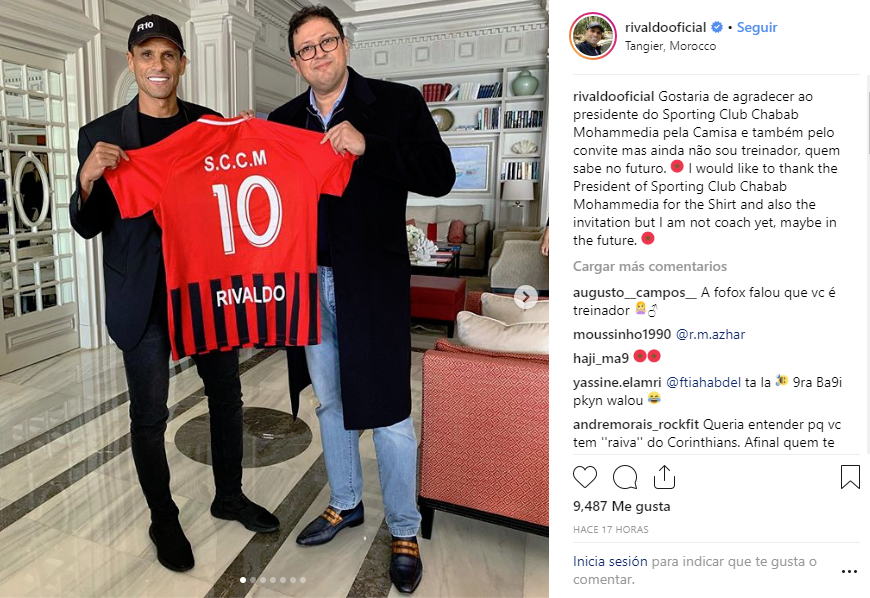The height and width of the screenshot is (598, 870).
Task: View who liked via 9,487 Me gusta
Action: click(621, 506)
